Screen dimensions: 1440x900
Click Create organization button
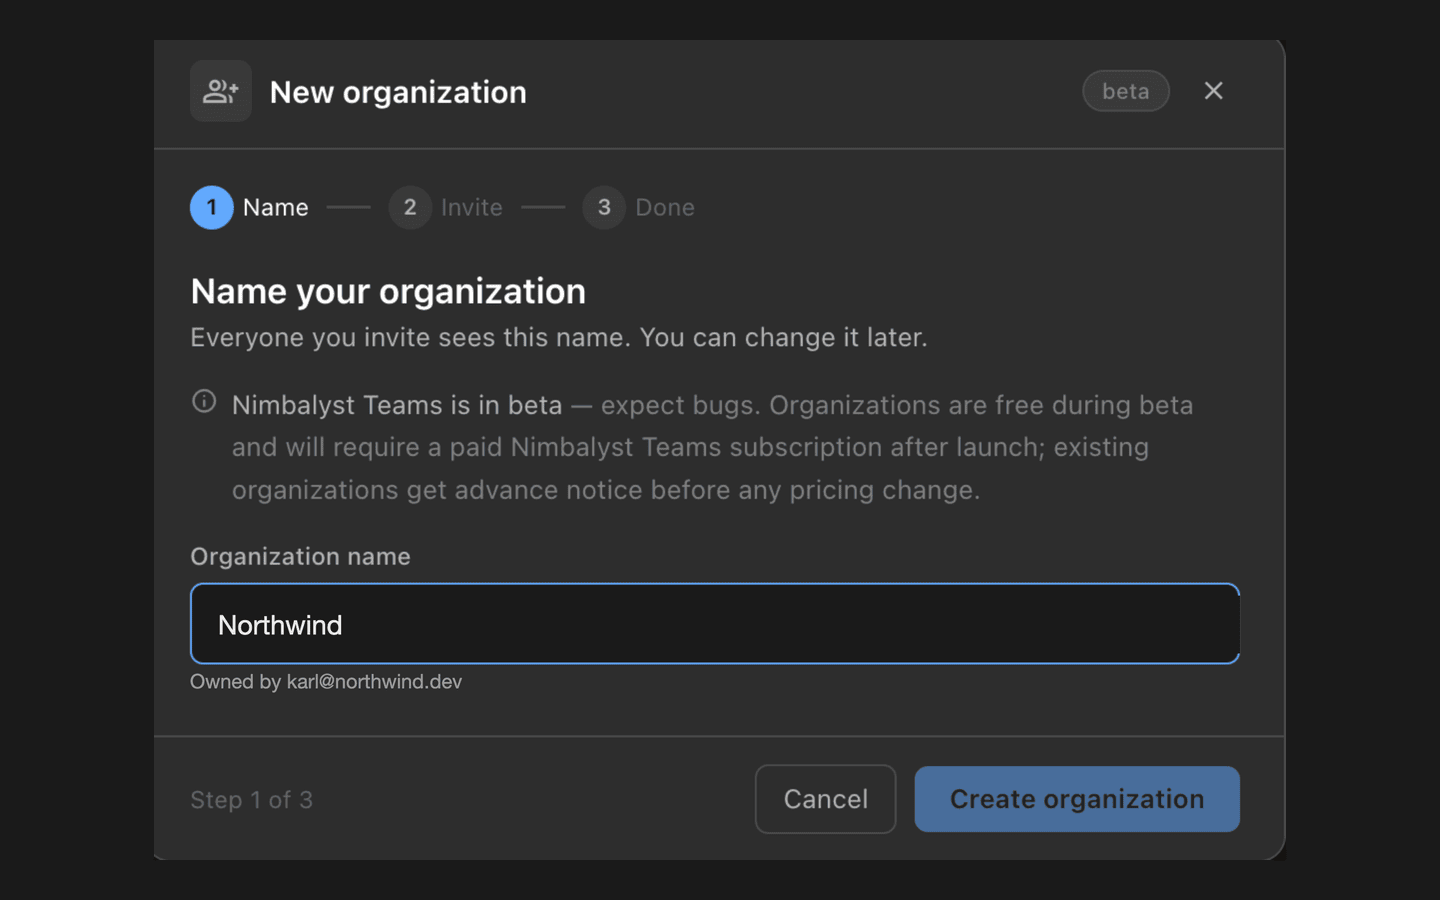click(x=1077, y=799)
